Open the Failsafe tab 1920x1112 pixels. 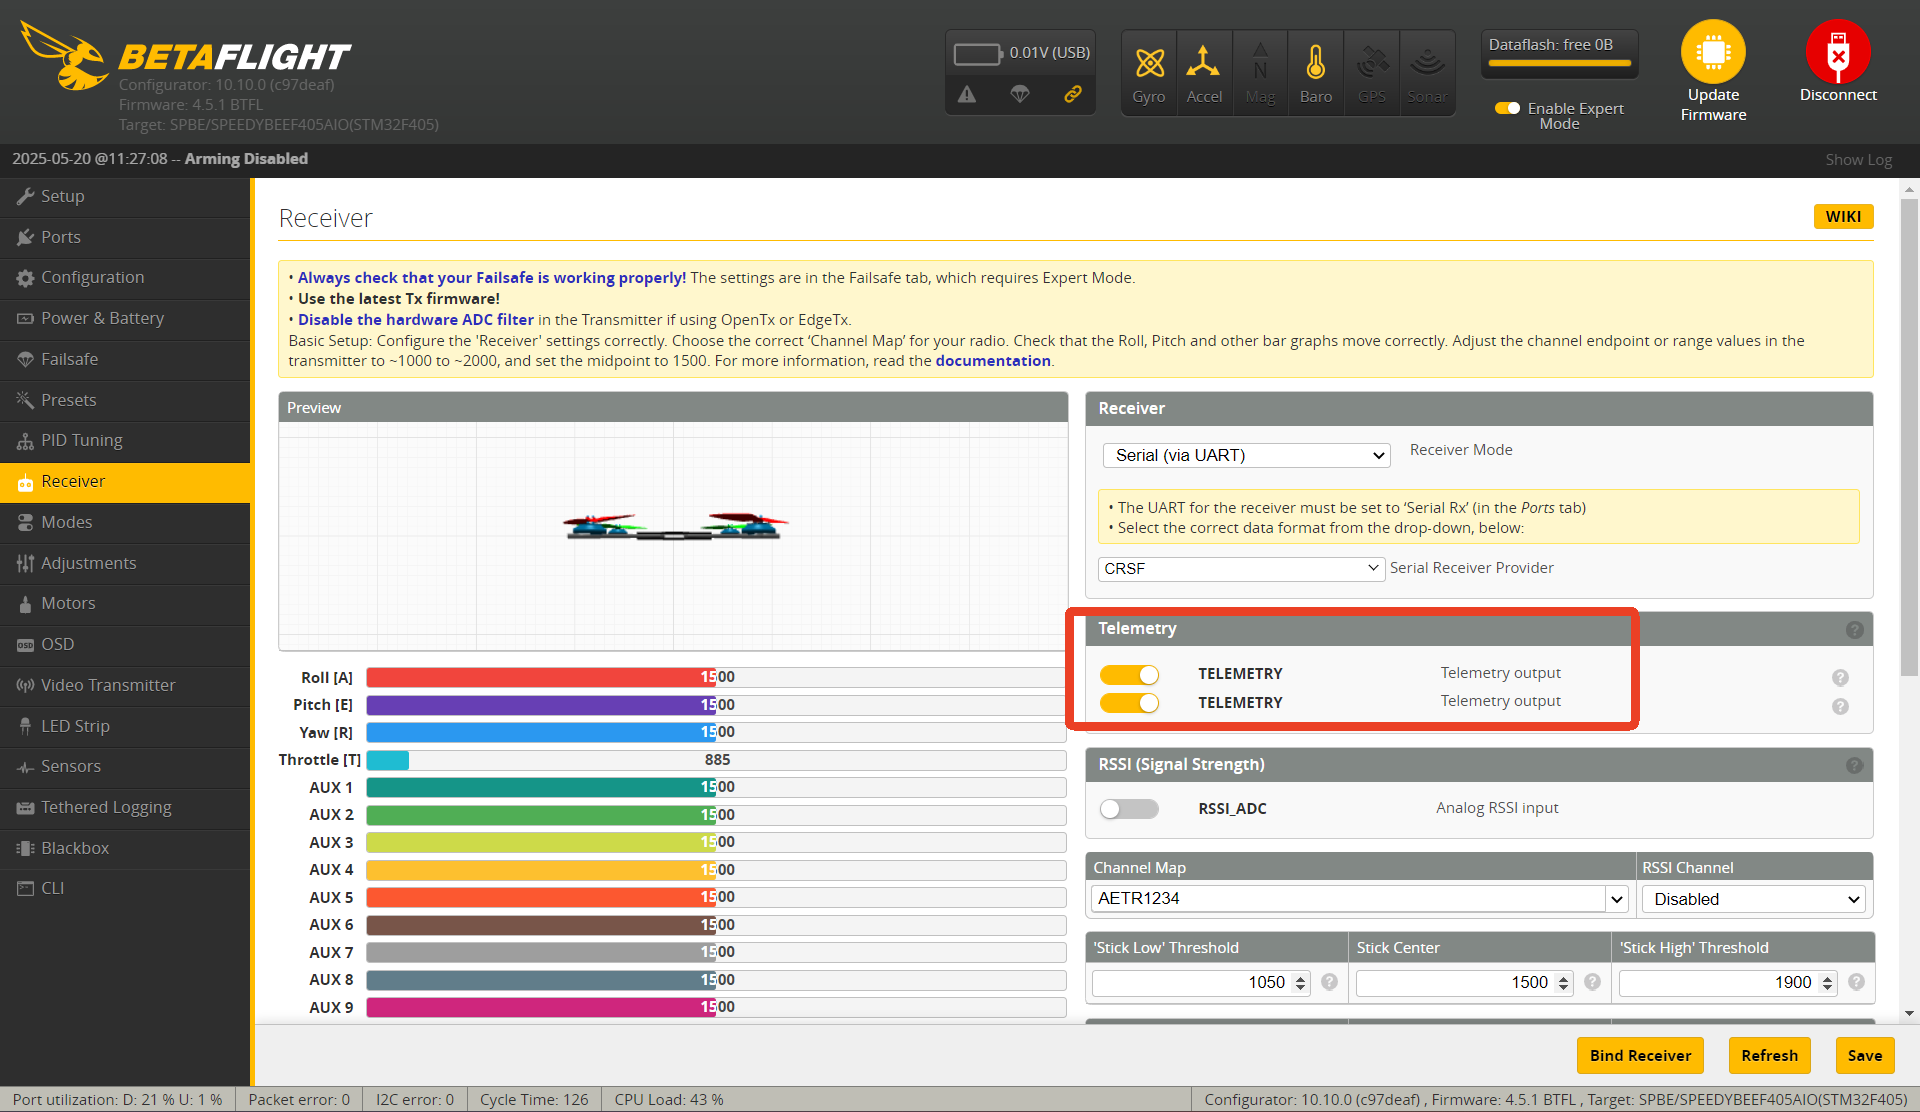125,360
